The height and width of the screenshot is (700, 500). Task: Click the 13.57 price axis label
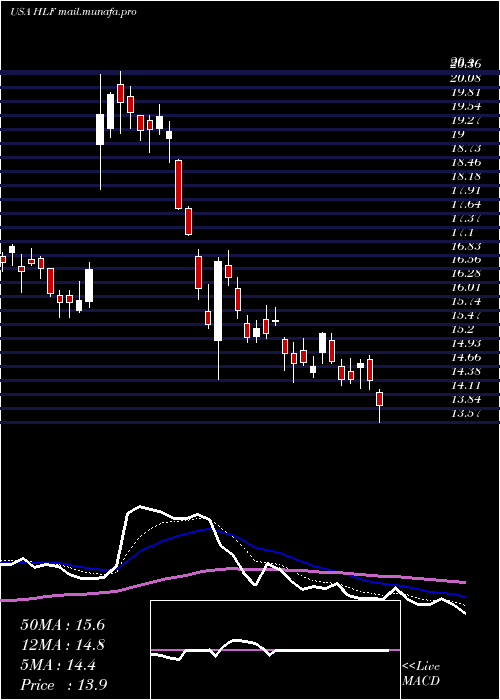[465, 413]
